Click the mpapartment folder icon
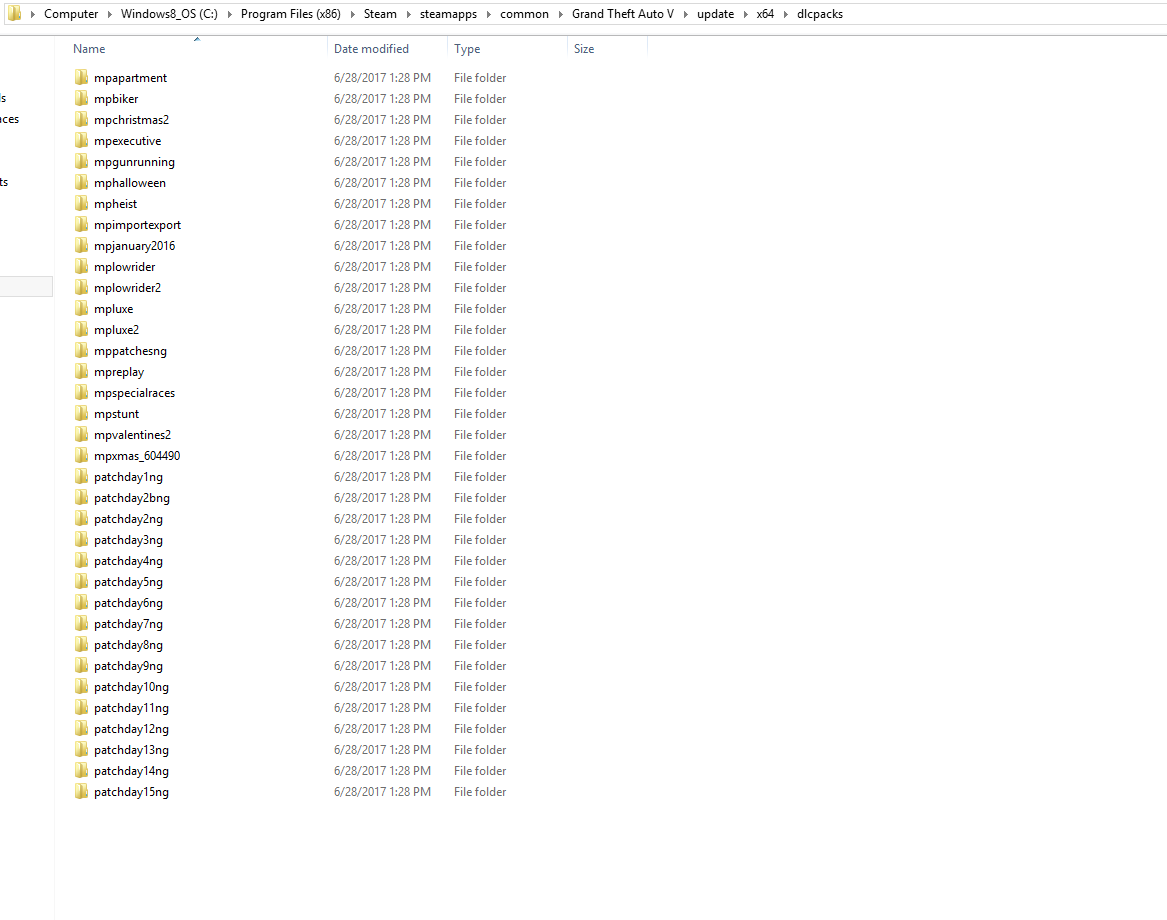Viewport: 1167px width, 920px height. click(x=81, y=77)
